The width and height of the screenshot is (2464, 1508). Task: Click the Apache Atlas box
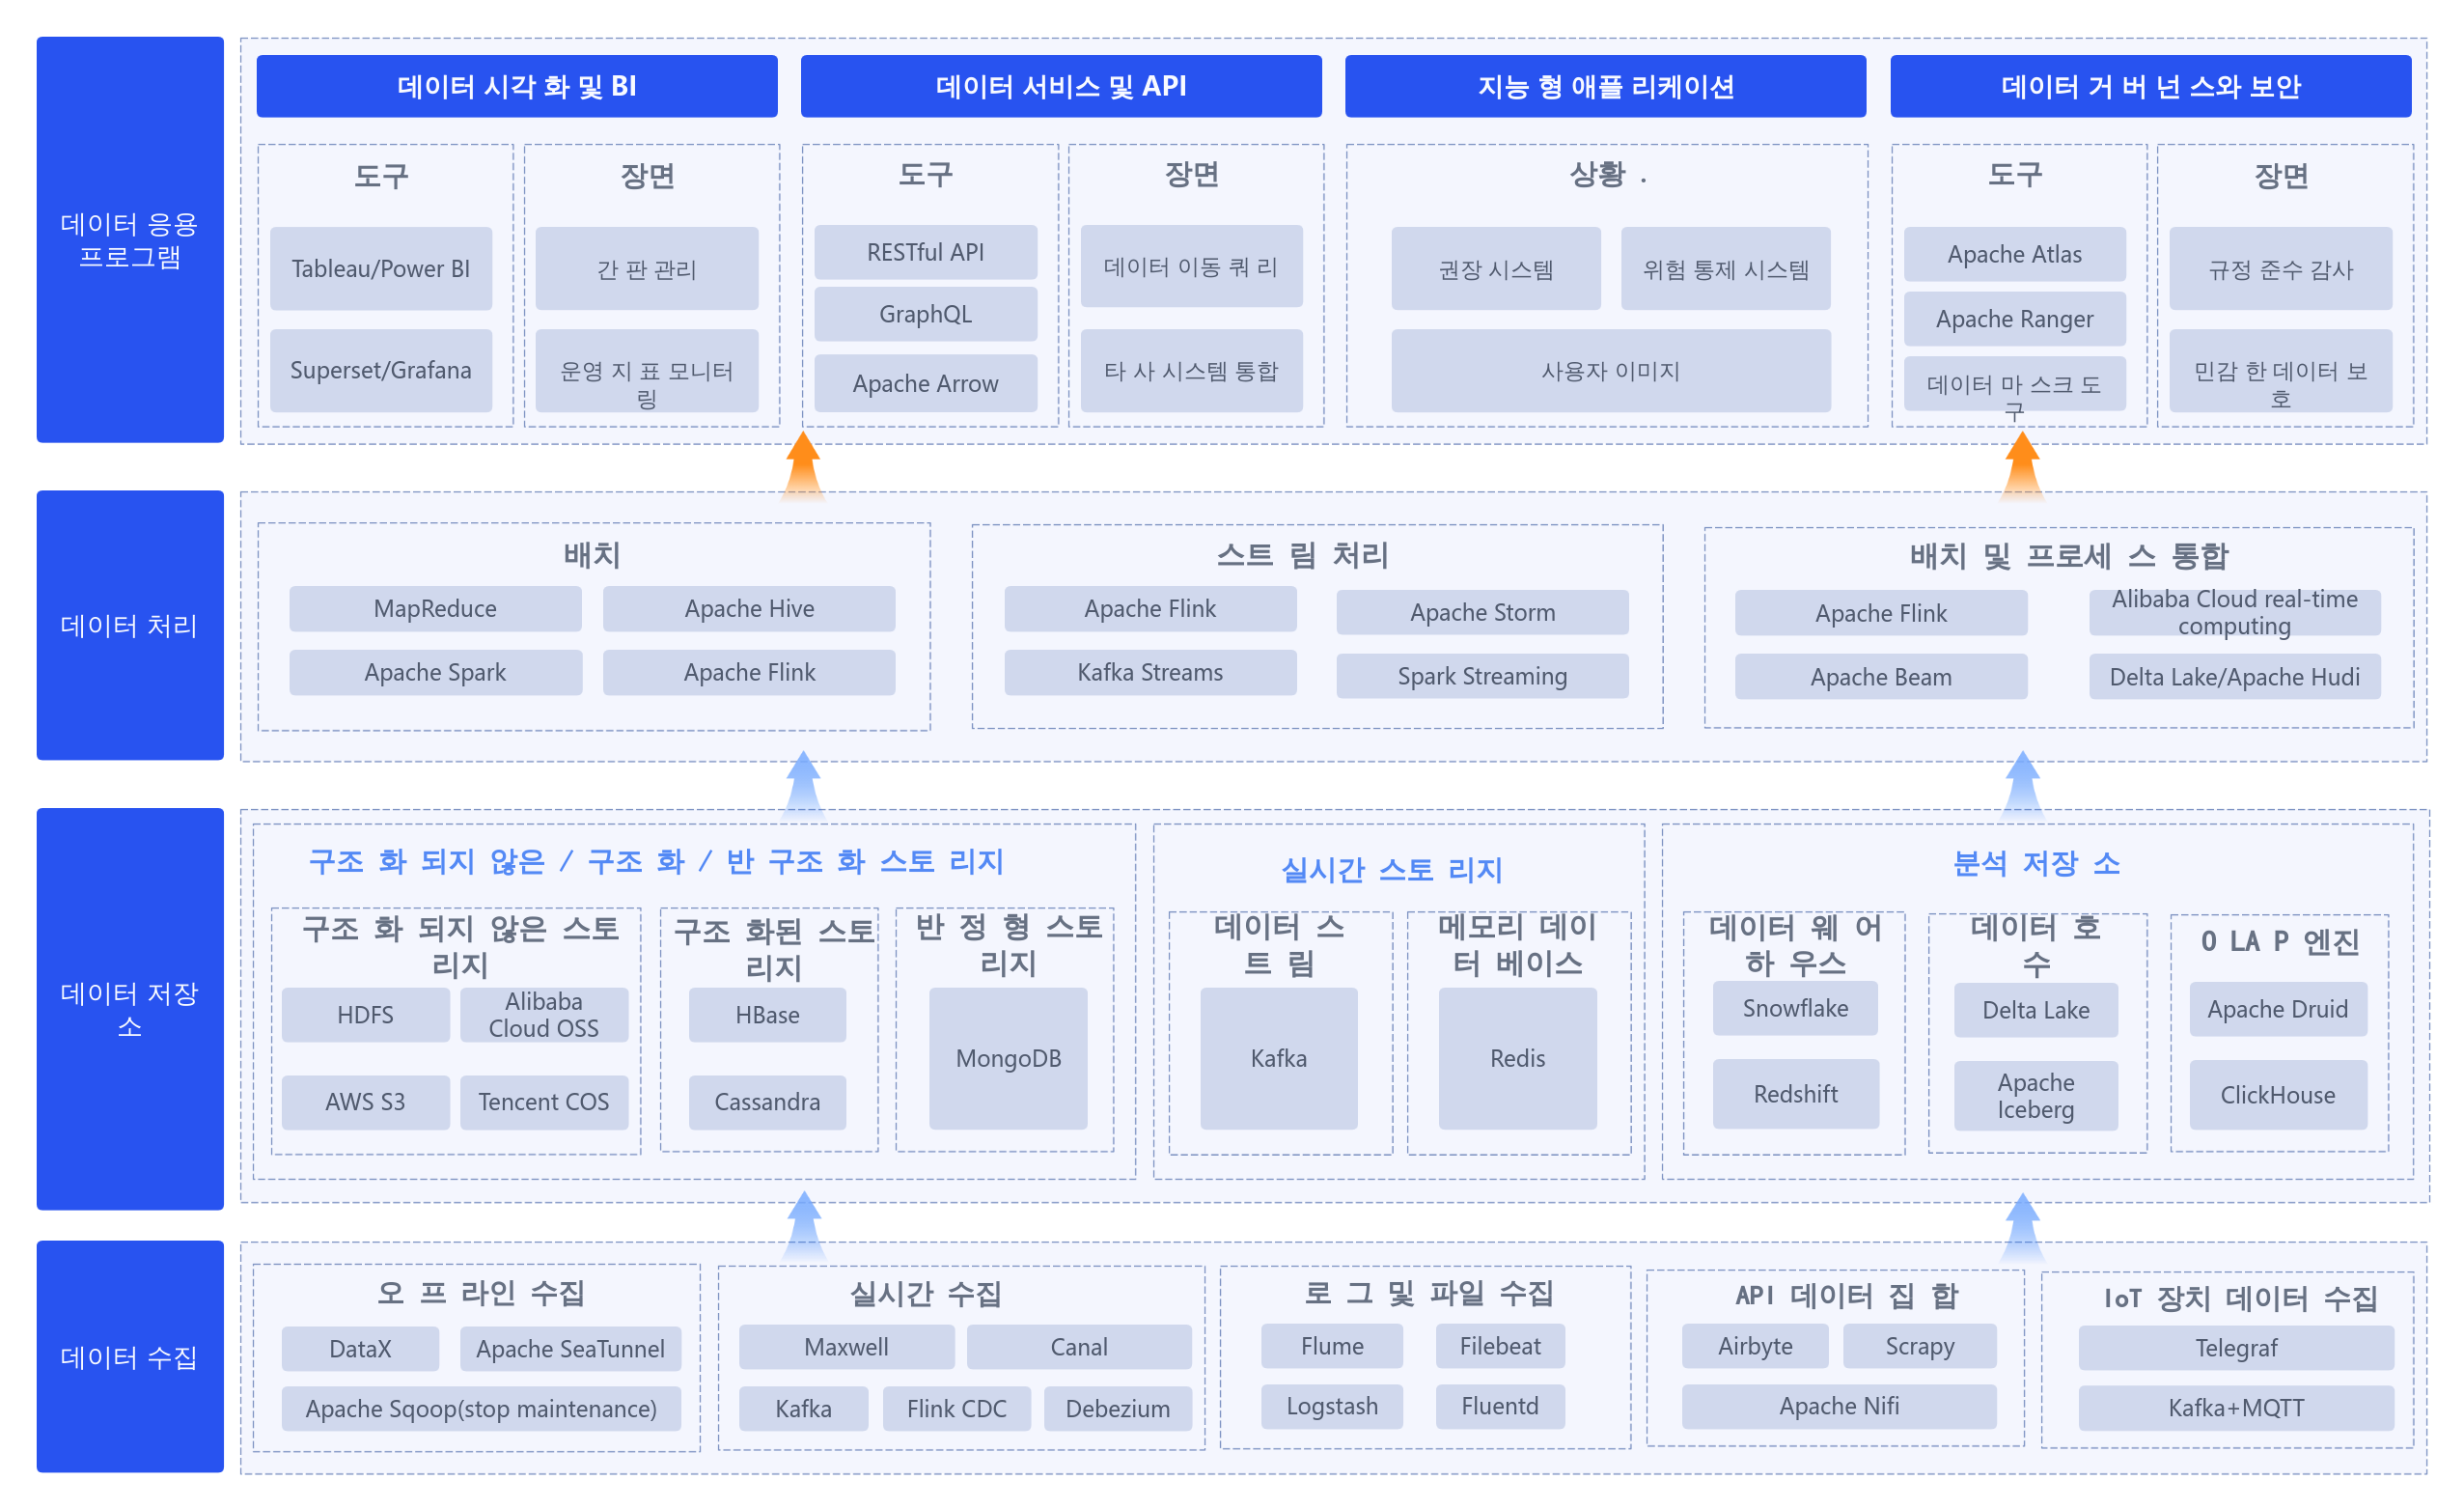2015,254
